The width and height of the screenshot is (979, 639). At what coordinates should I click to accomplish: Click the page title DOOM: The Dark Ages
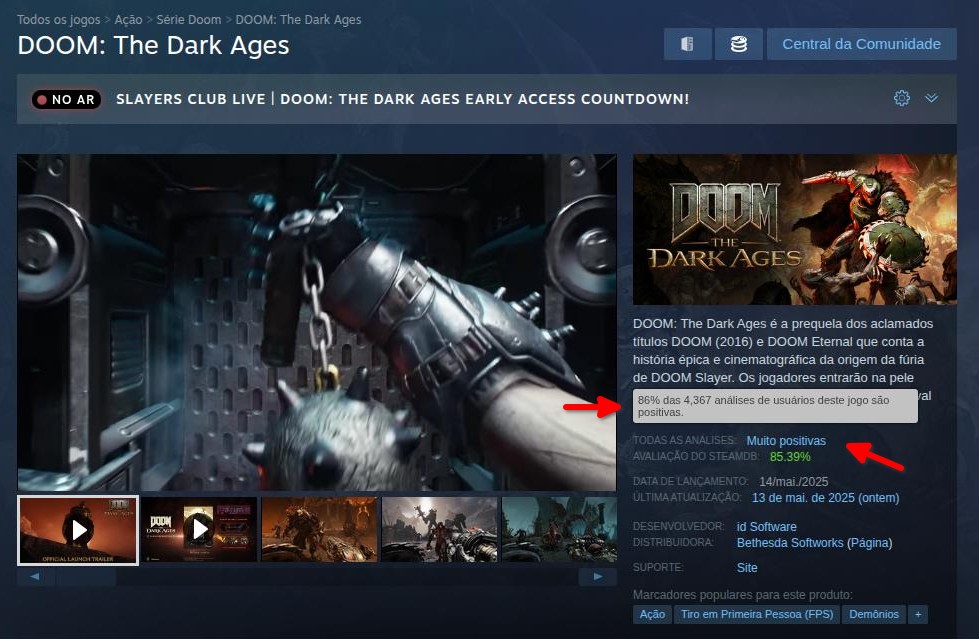tap(154, 46)
